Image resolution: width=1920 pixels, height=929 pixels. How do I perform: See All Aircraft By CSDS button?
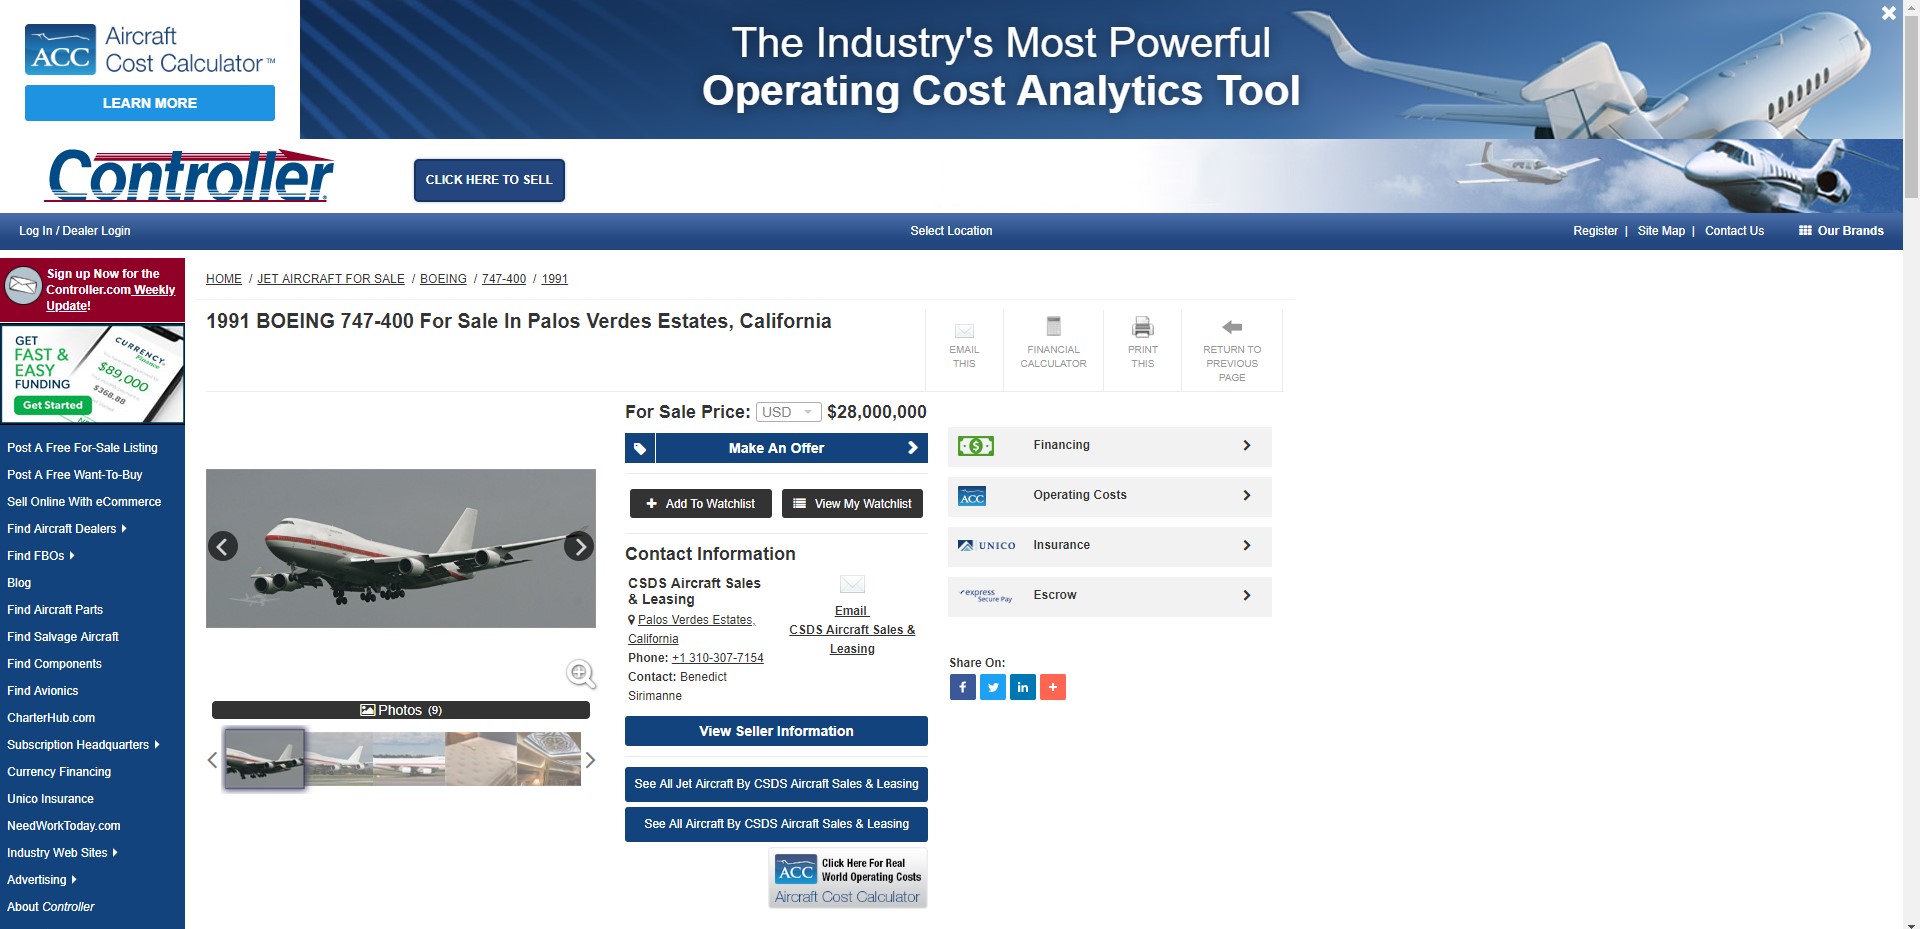tap(776, 824)
